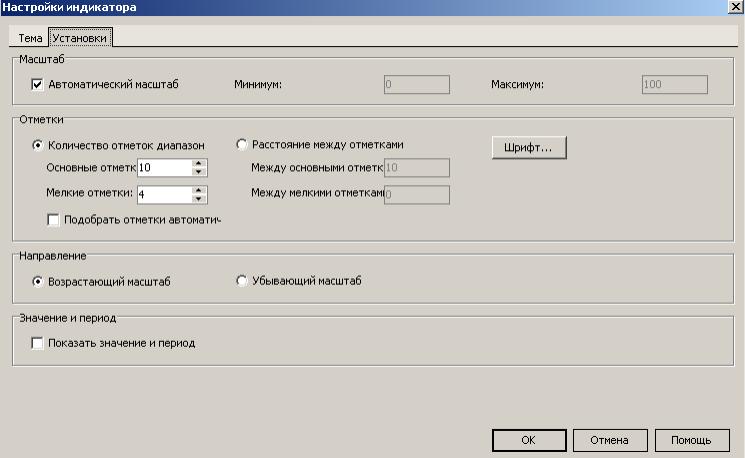
Task: Open Помощь help button
Action: point(692,440)
